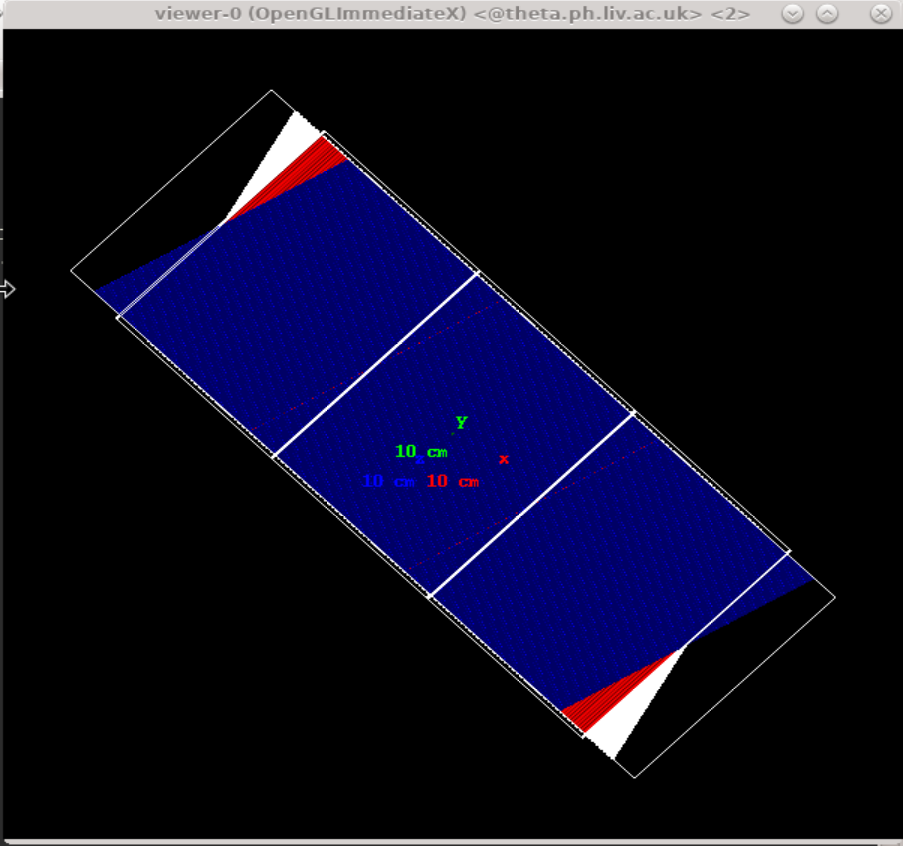Select the blue 10 cm scale label
Viewport: 903px width, 846px height.
point(389,481)
